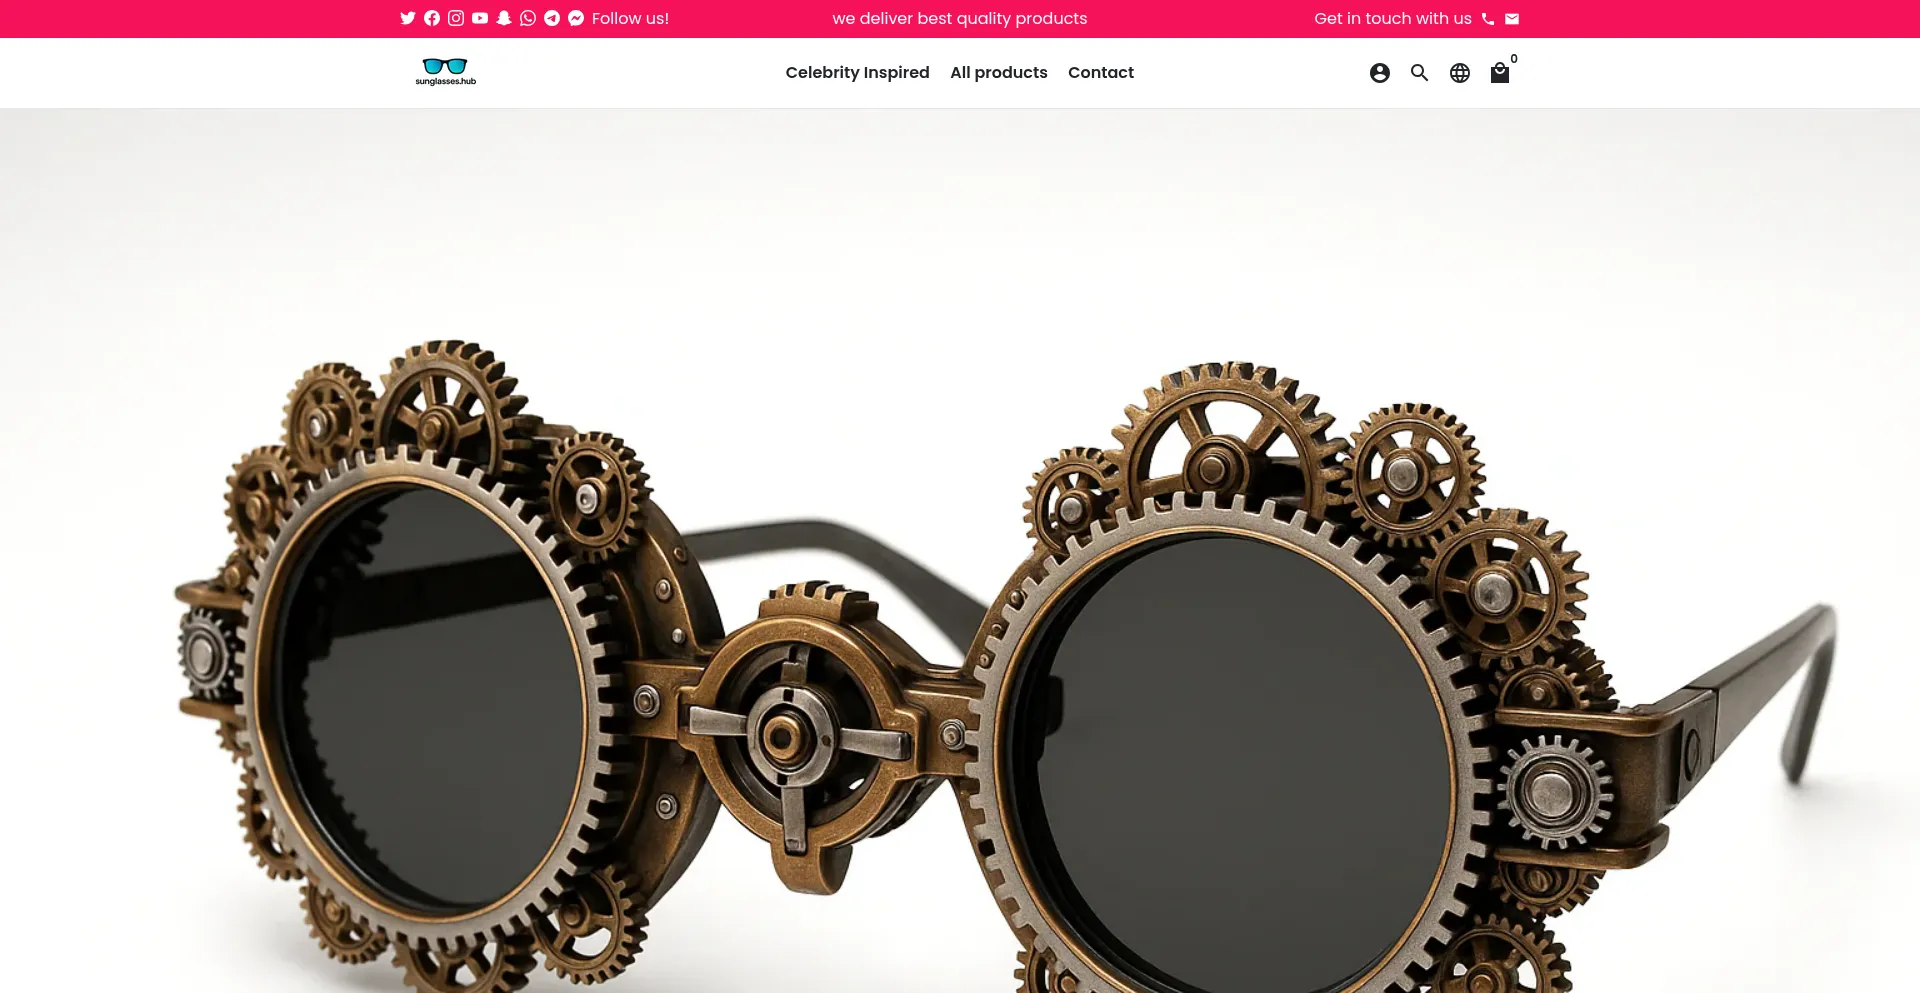Image resolution: width=1920 pixels, height=993 pixels.
Task: Visit the Facebook page icon
Action: [x=432, y=18]
